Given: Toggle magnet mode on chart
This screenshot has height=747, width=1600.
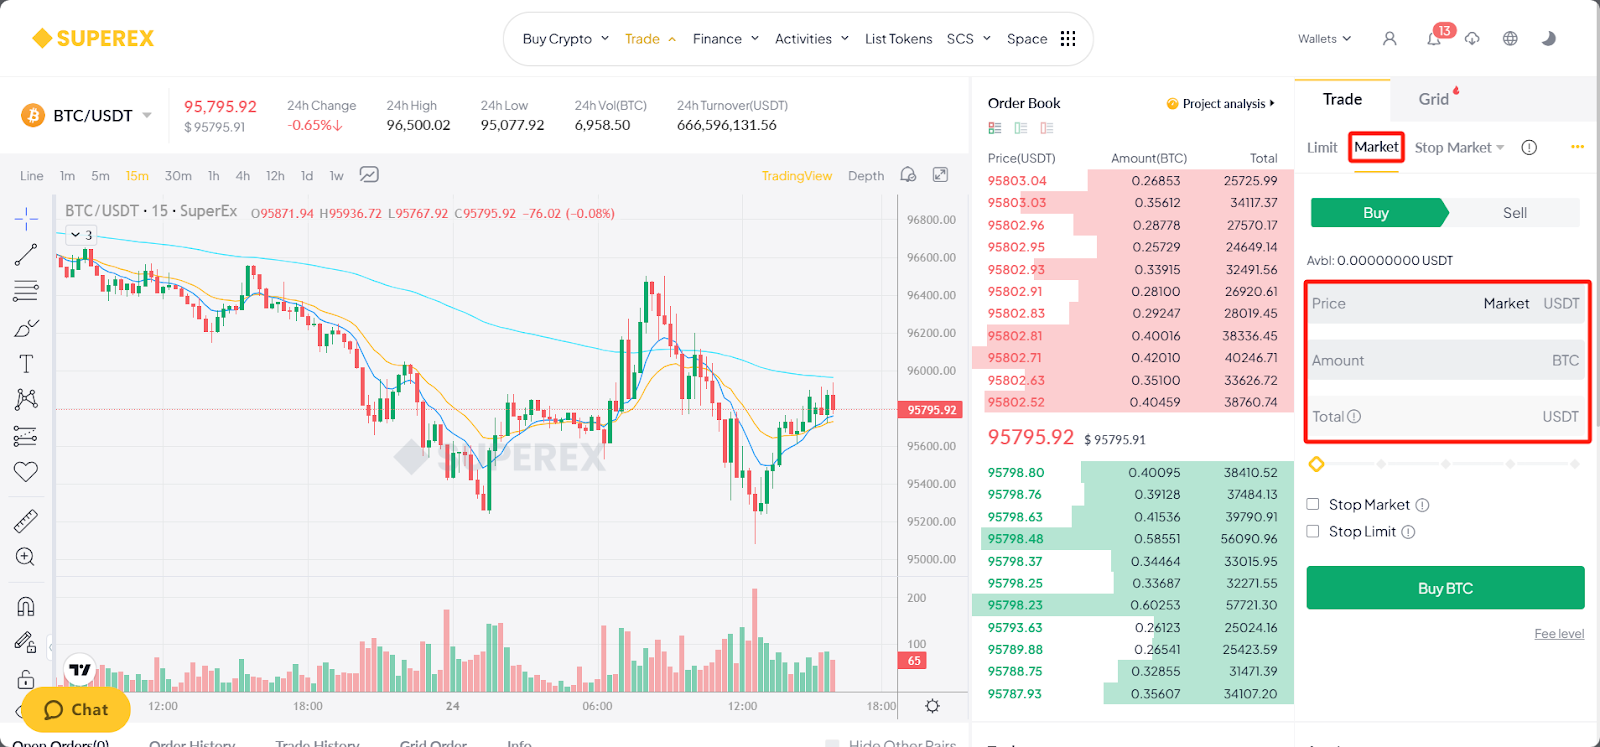Looking at the screenshot, I should [x=26, y=606].
